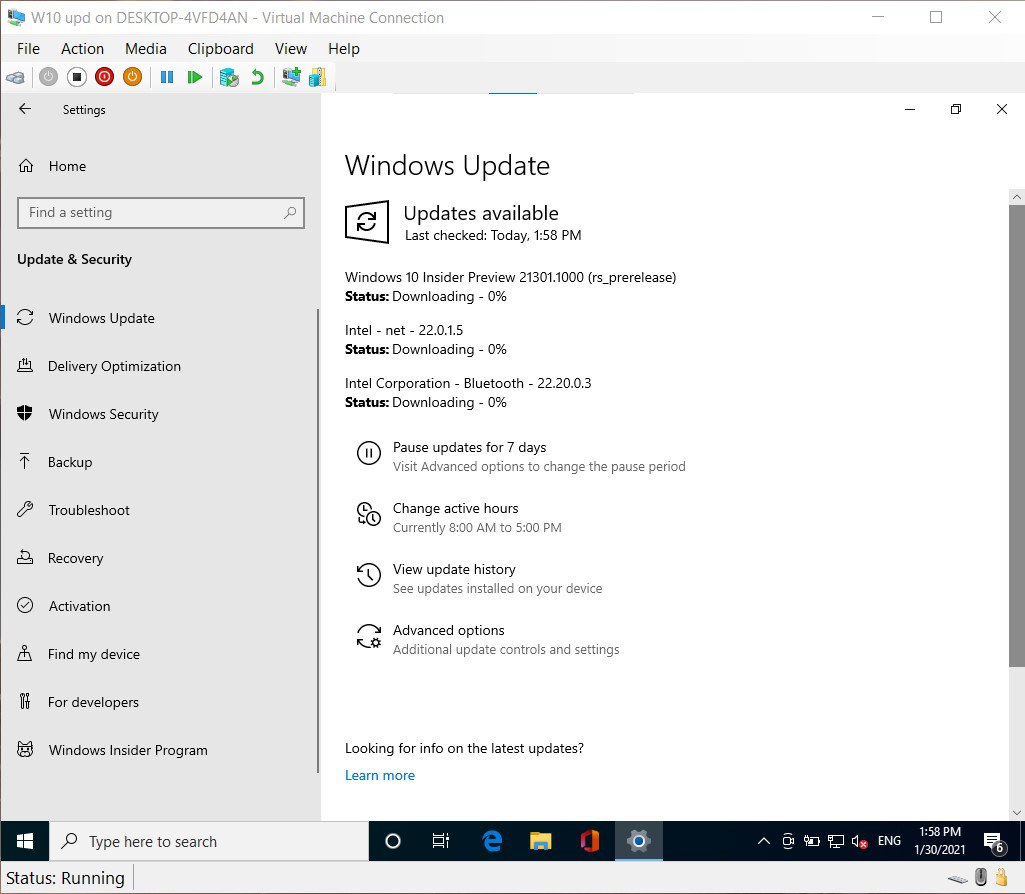This screenshot has width=1025, height=894.
Task: Open the Help menu
Action: 344,48
